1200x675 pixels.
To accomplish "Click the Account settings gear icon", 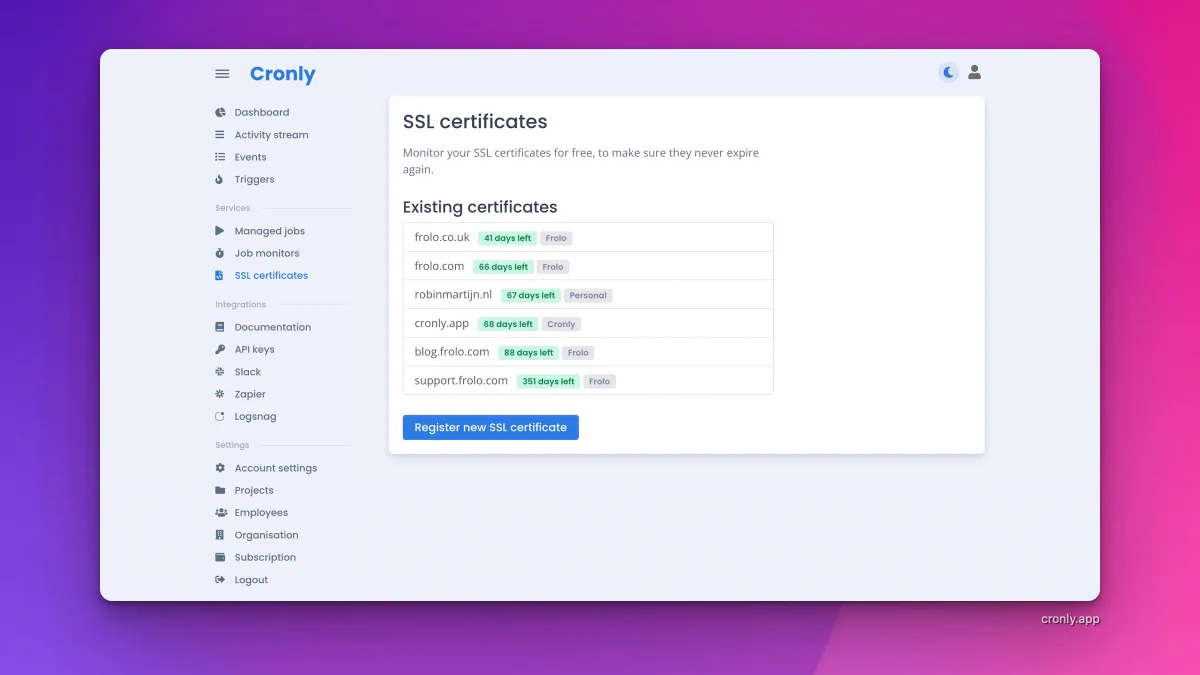I will tap(220, 468).
